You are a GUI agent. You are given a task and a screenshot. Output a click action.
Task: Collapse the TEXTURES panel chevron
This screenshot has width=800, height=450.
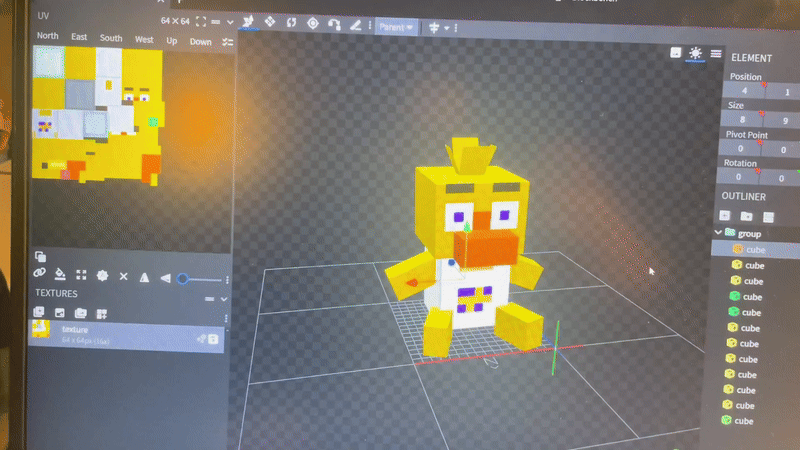pos(223,299)
